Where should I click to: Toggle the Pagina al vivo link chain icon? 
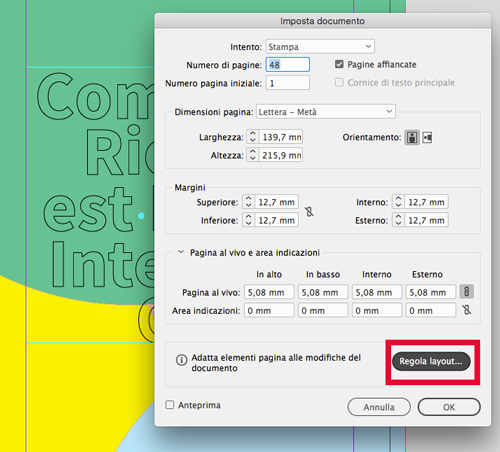pyautogui.click(x=467, y=292)
